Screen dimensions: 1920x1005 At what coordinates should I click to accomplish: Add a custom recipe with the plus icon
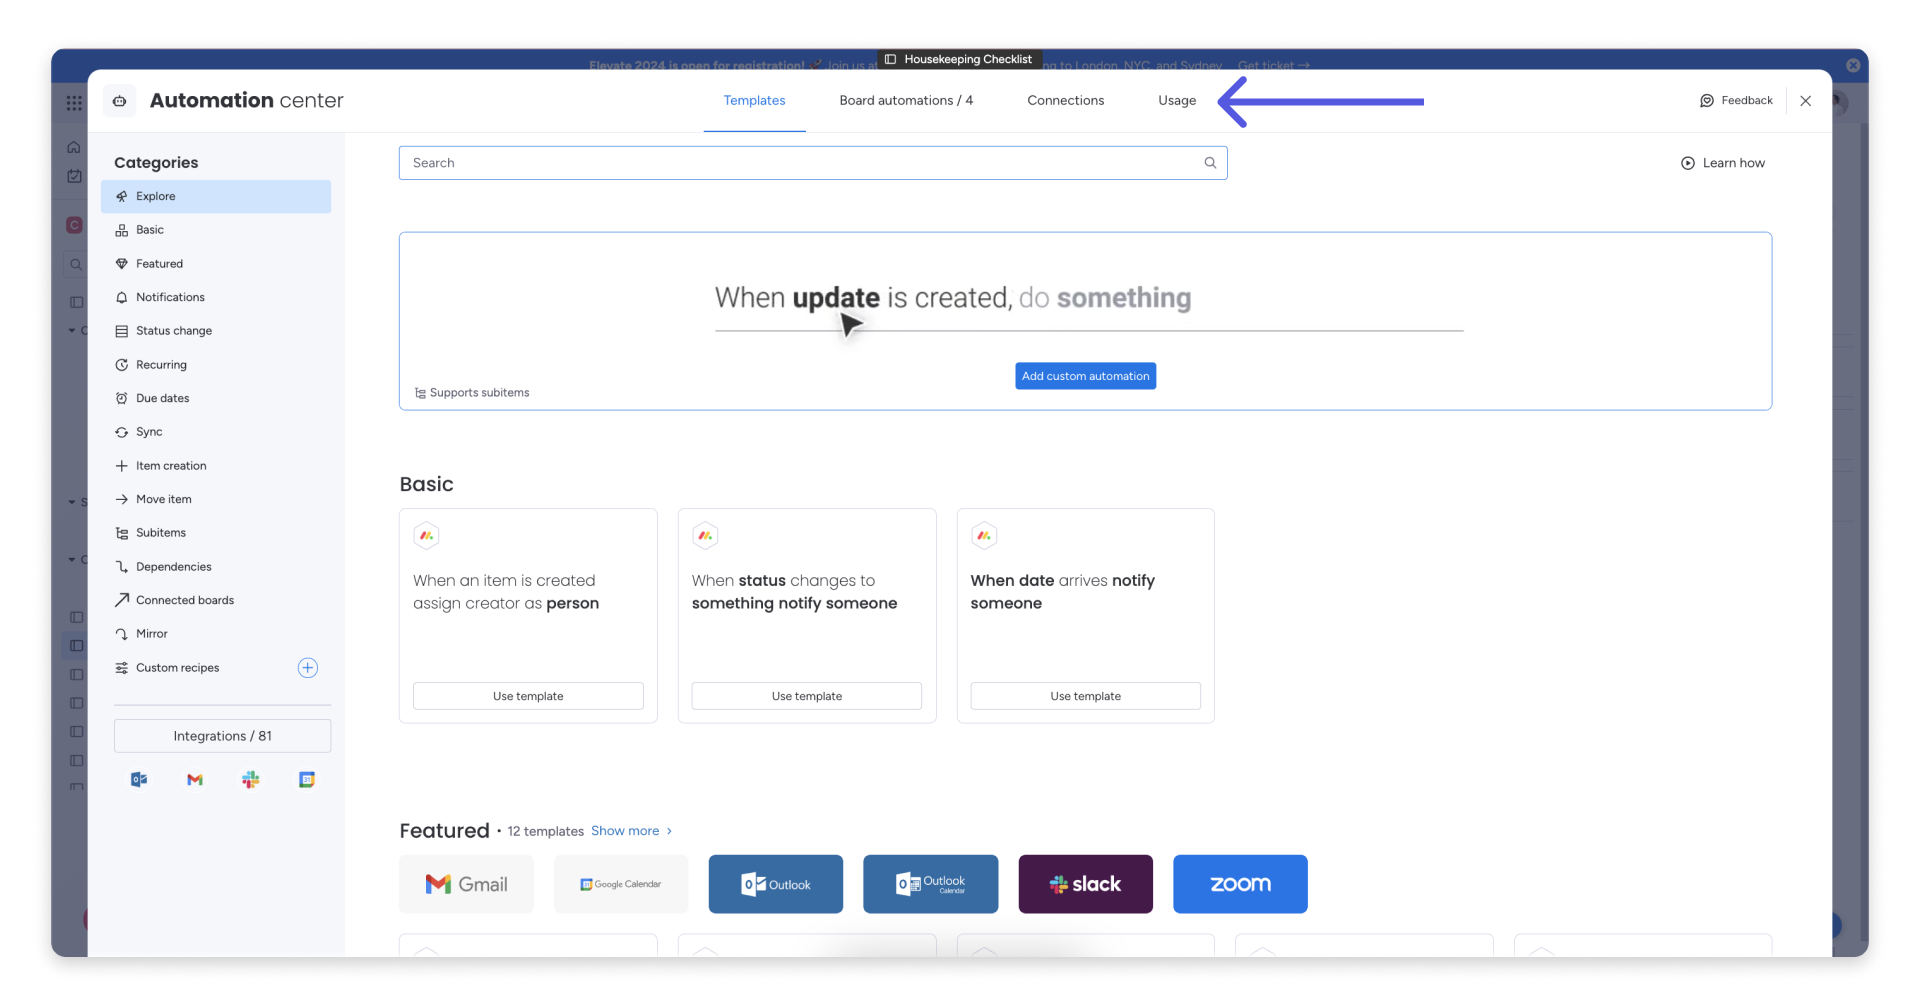(307, 668)
